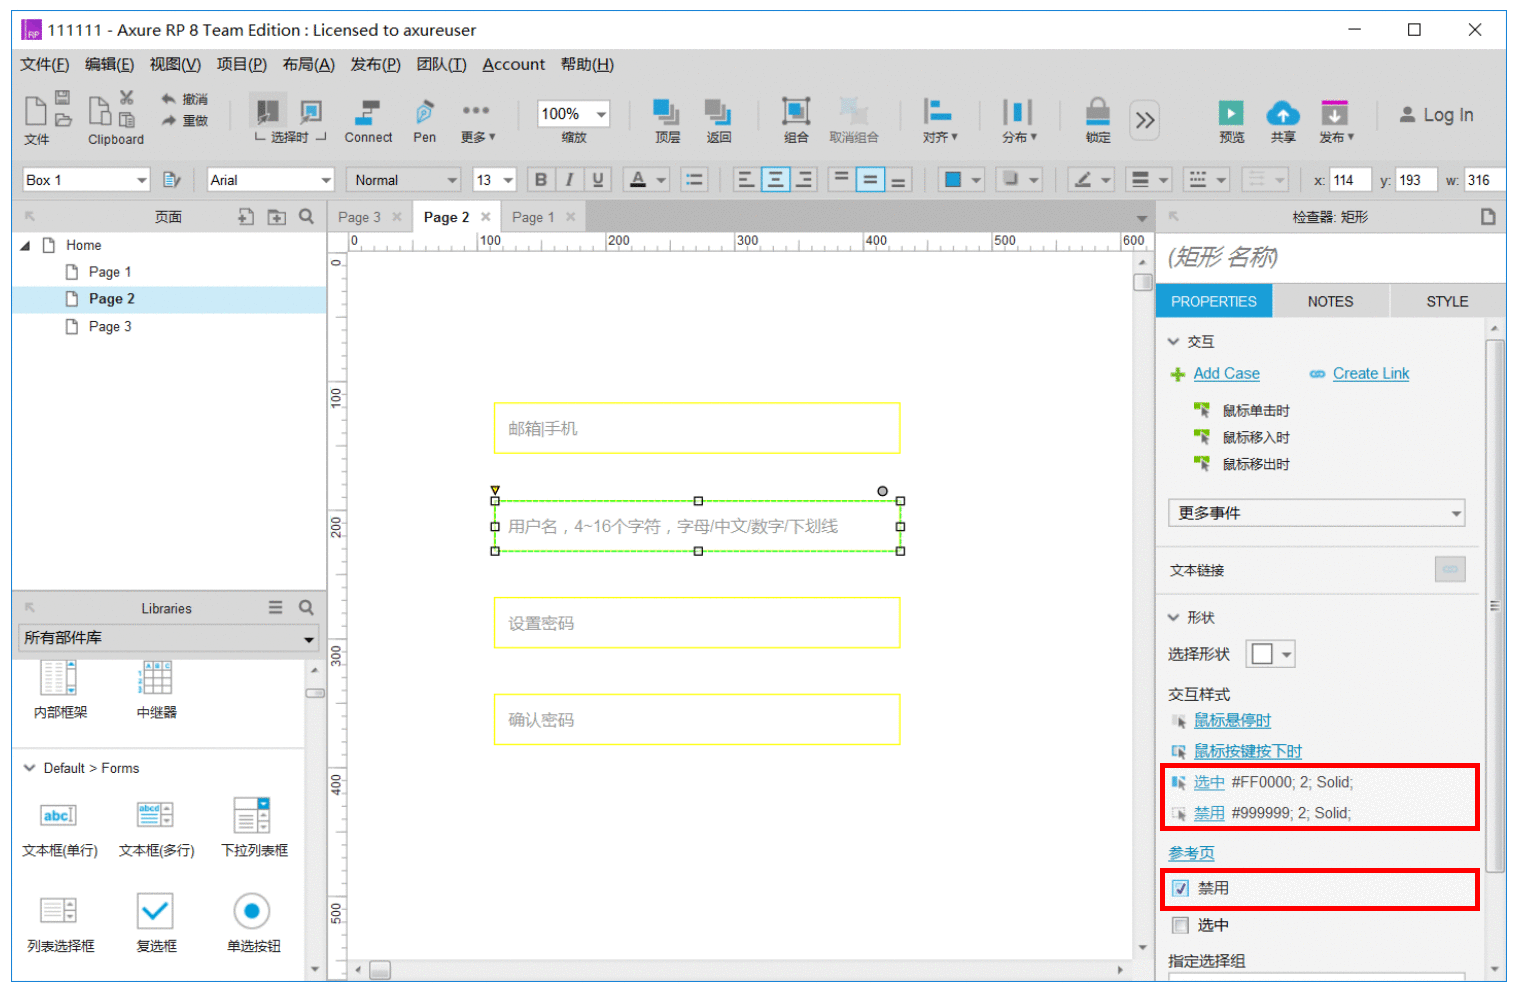The image size is (1521, 995).
Task: Open the font size 13 dropdown
Action: point(508,180)
